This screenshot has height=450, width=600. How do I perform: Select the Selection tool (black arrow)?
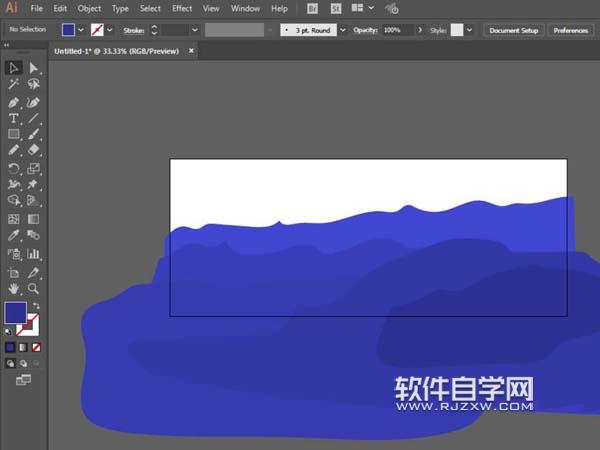pos(13,68)
